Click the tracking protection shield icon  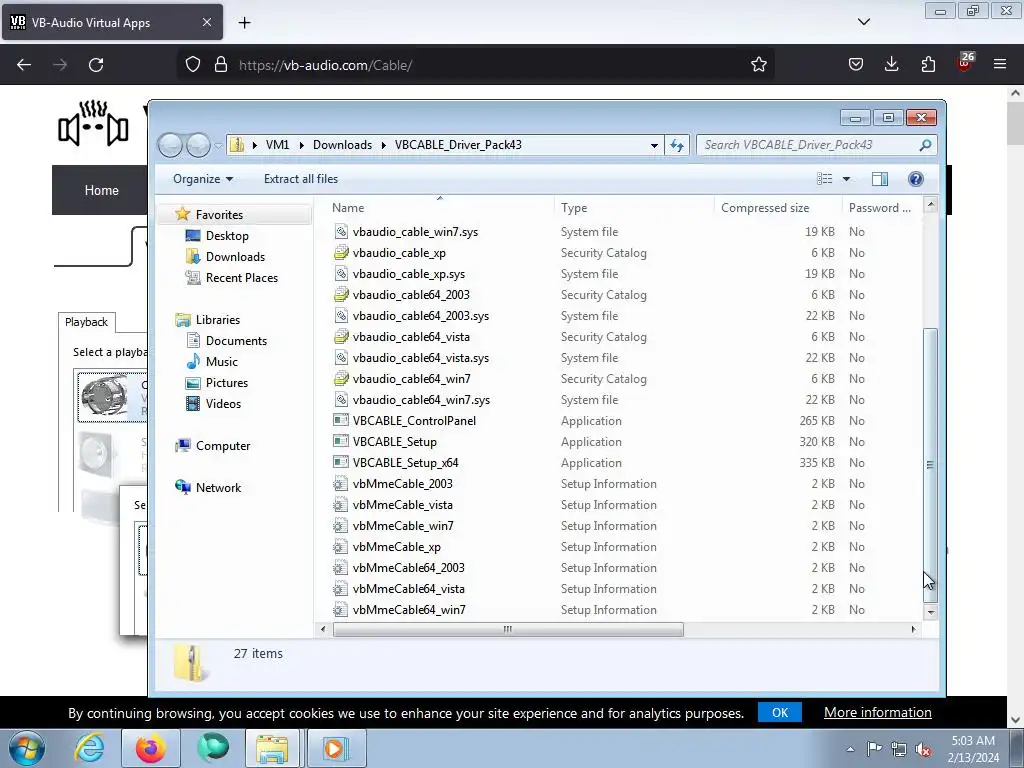click(x=193, y=64)
